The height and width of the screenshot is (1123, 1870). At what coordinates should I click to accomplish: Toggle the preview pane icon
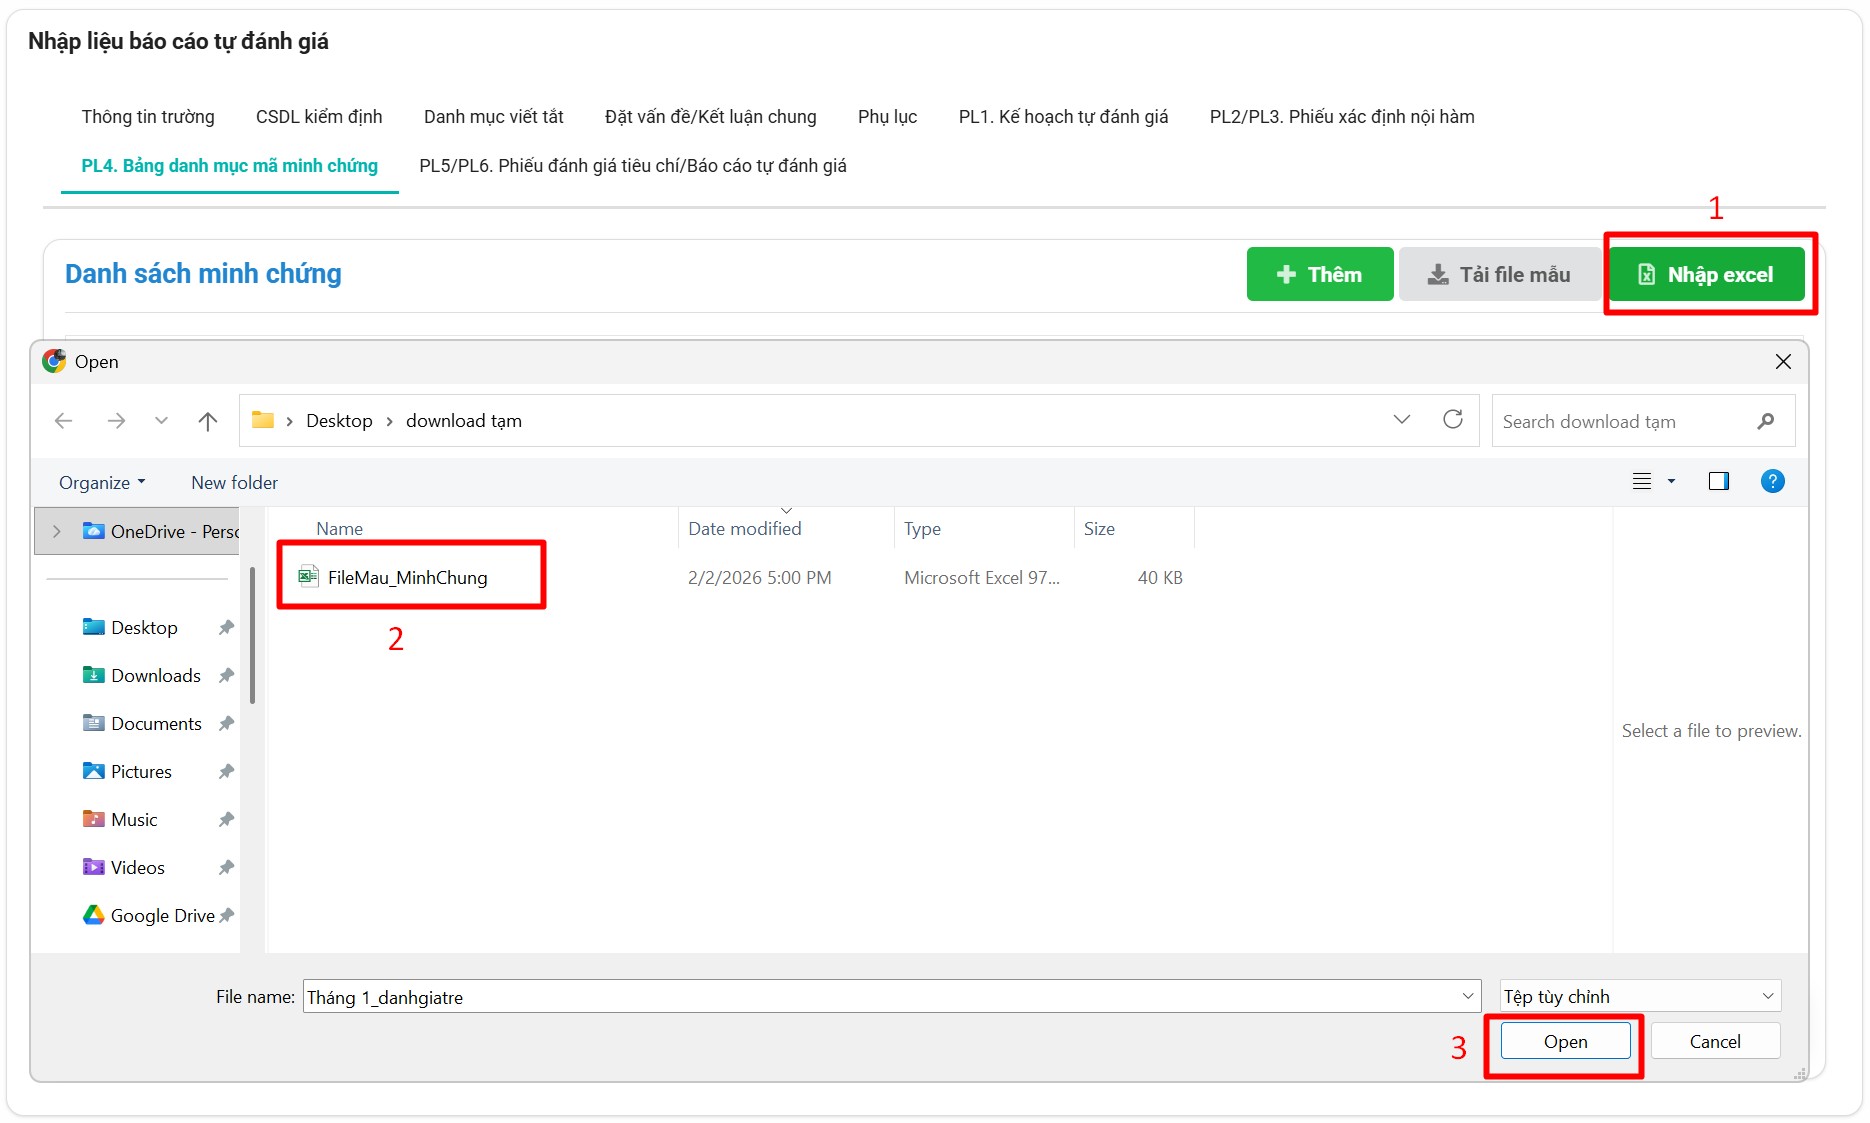tap(1718, 482)
